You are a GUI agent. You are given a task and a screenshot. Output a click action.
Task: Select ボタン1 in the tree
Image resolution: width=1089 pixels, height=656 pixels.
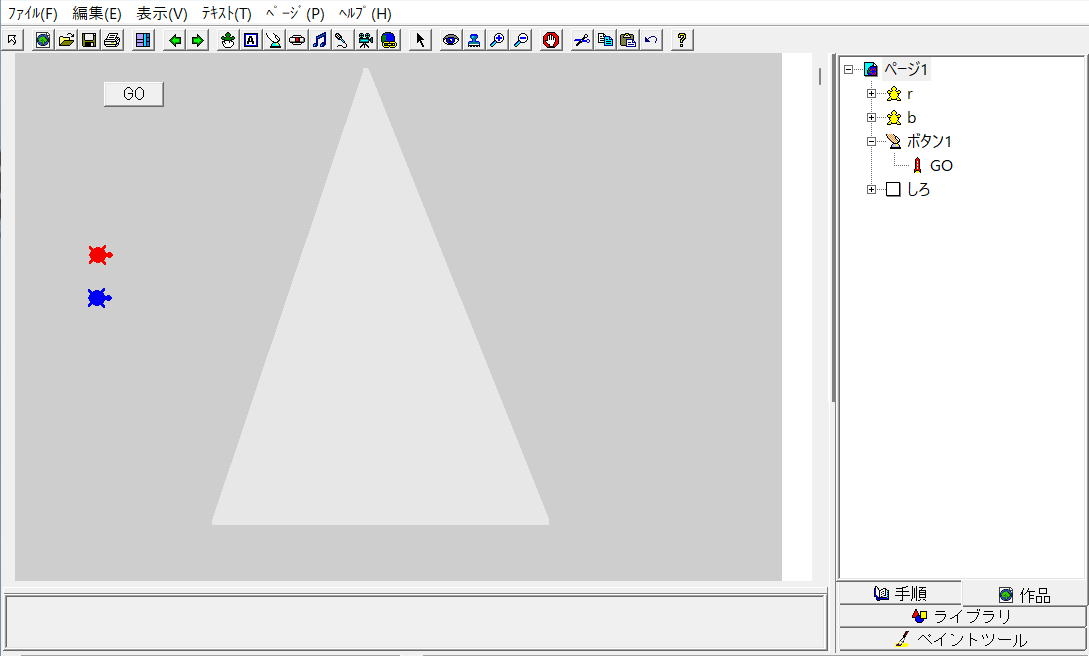[929, 142]
